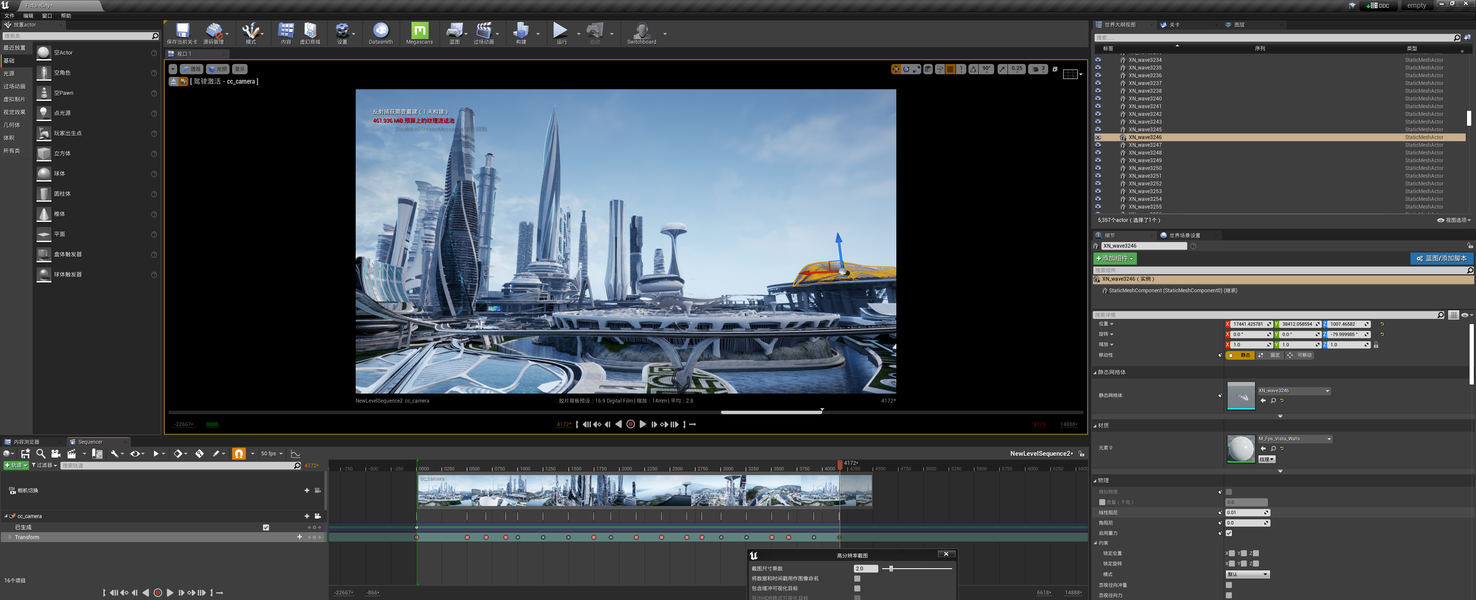Click the Blueprint/Add Script (蓝图/添加脚本) button
The image size is (1476, 600).
1441,258
